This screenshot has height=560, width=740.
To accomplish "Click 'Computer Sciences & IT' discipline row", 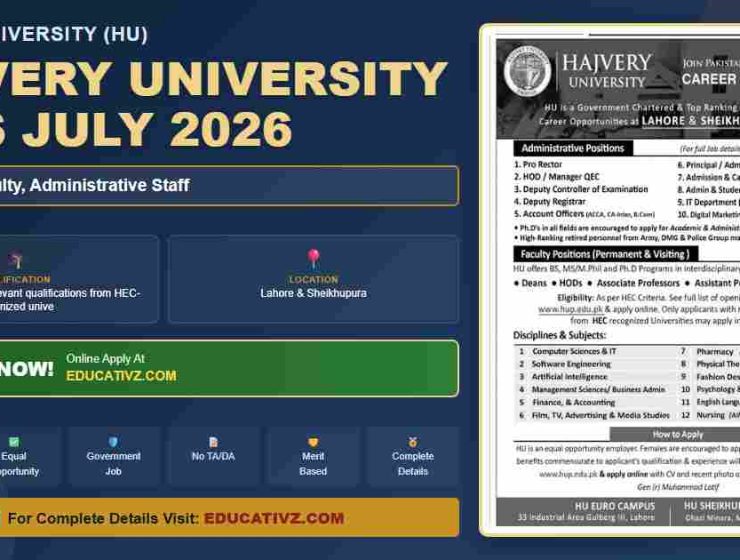I will pos(574,351).
